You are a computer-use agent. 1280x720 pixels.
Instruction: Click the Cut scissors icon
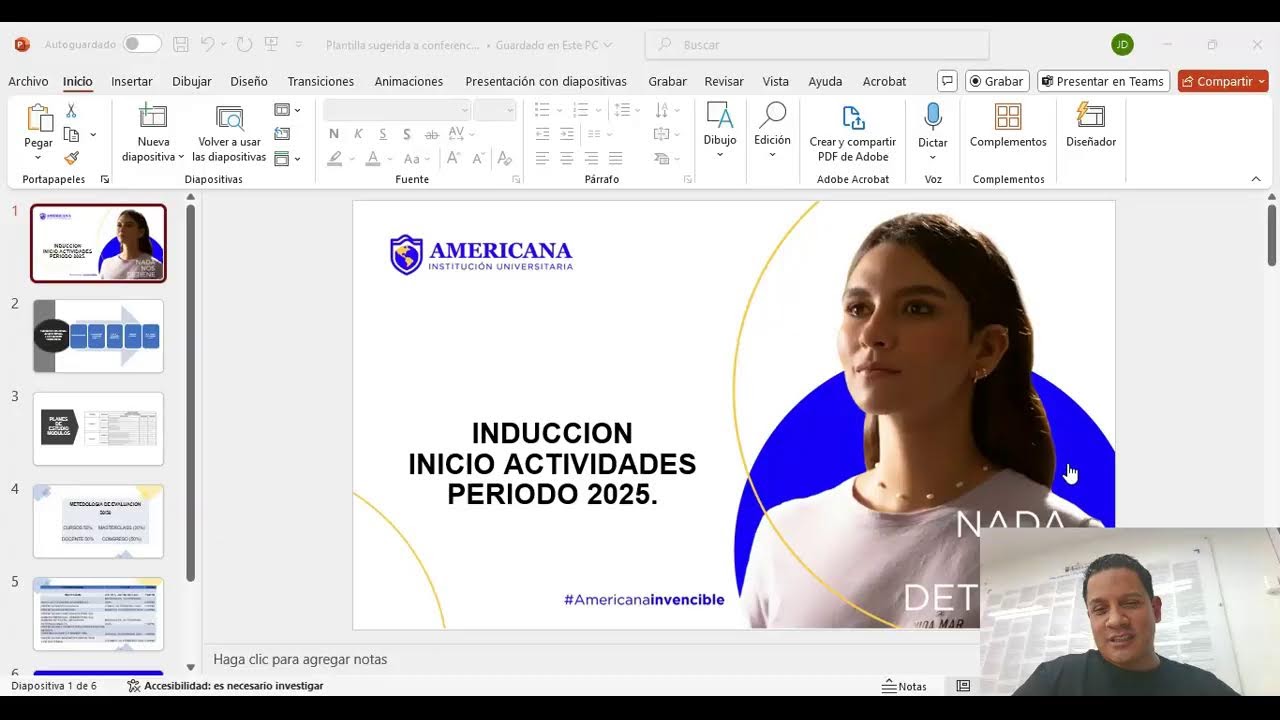pyautogui.click(x=71, y=110)
